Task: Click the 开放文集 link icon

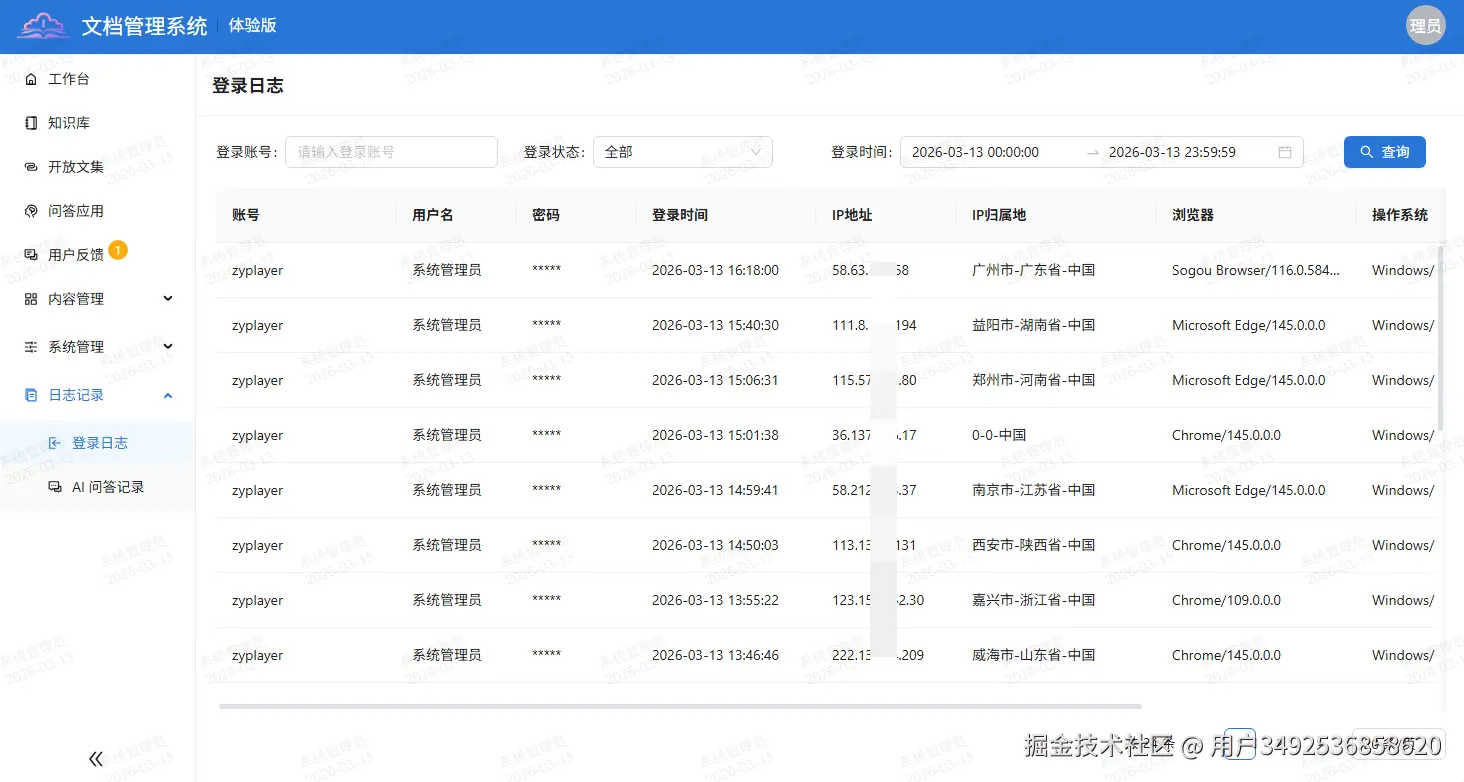Action: [x=31, y=167]
